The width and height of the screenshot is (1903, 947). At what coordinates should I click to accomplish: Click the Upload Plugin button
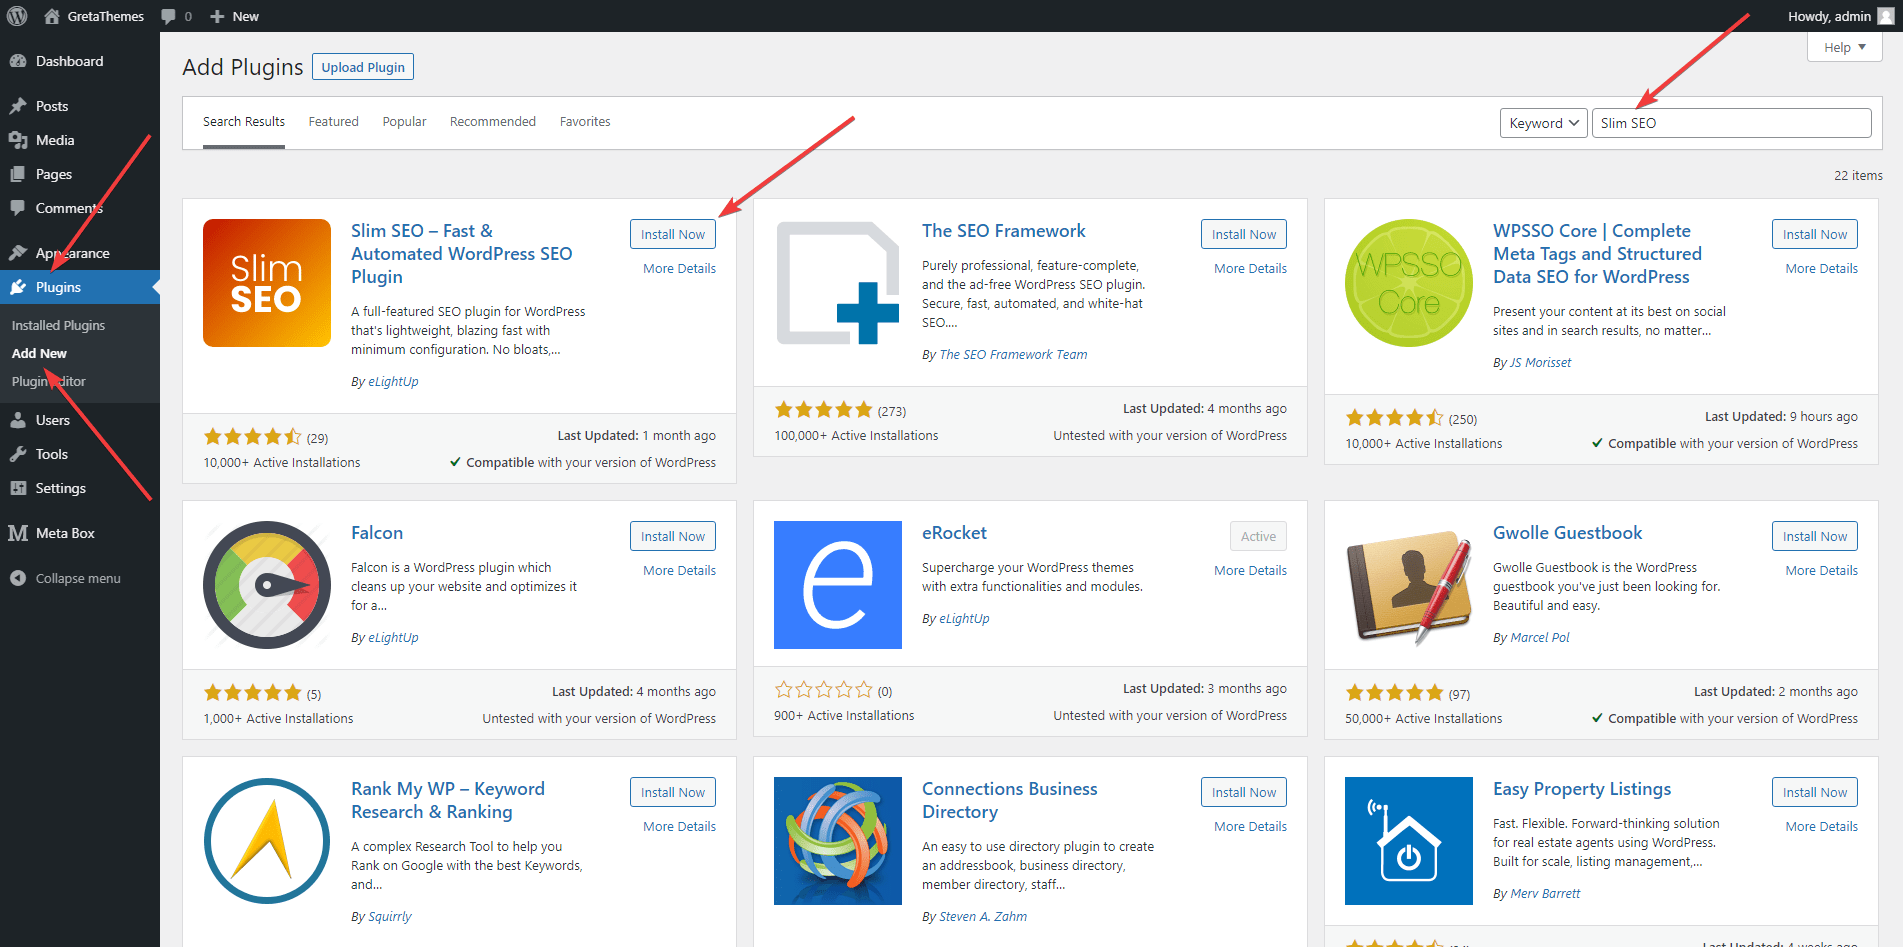tap(362, 66)
